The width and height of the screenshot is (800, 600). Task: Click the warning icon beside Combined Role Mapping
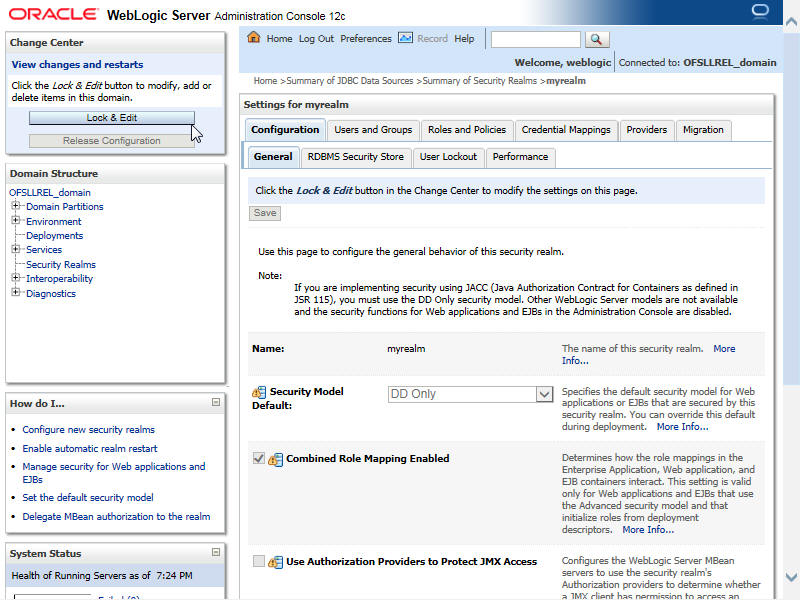(276, 459)
